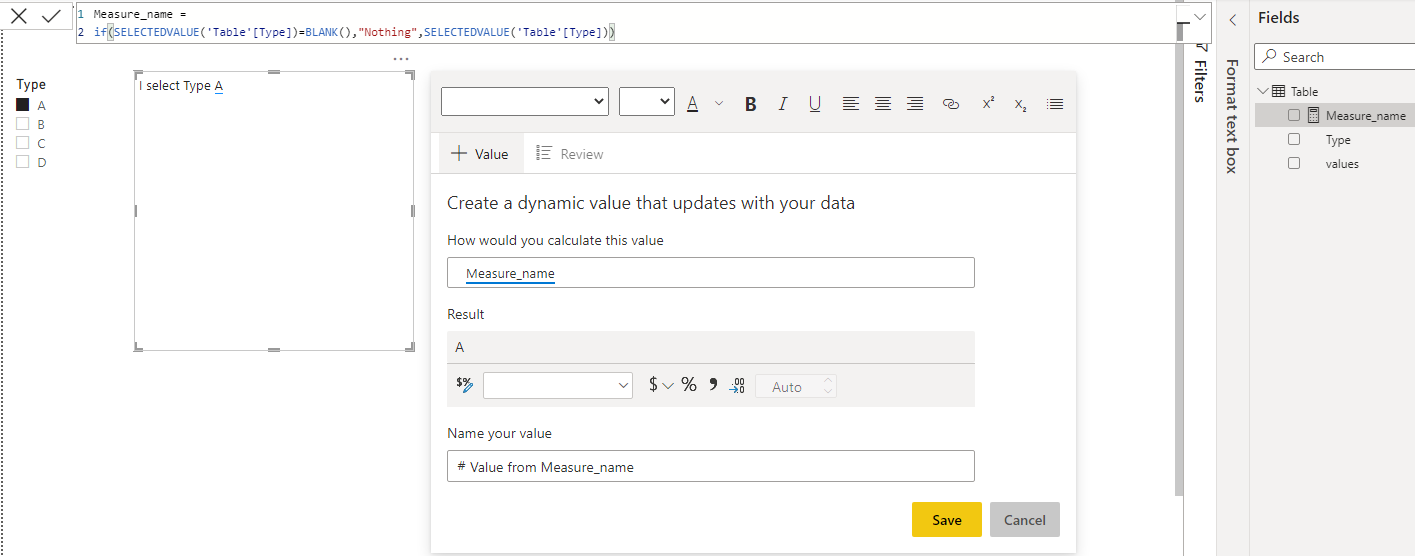The height and width of the screenshot is (556, 1415).
Task: Expand the formula bar with the chevron
Action: (x=1200, y=17)
